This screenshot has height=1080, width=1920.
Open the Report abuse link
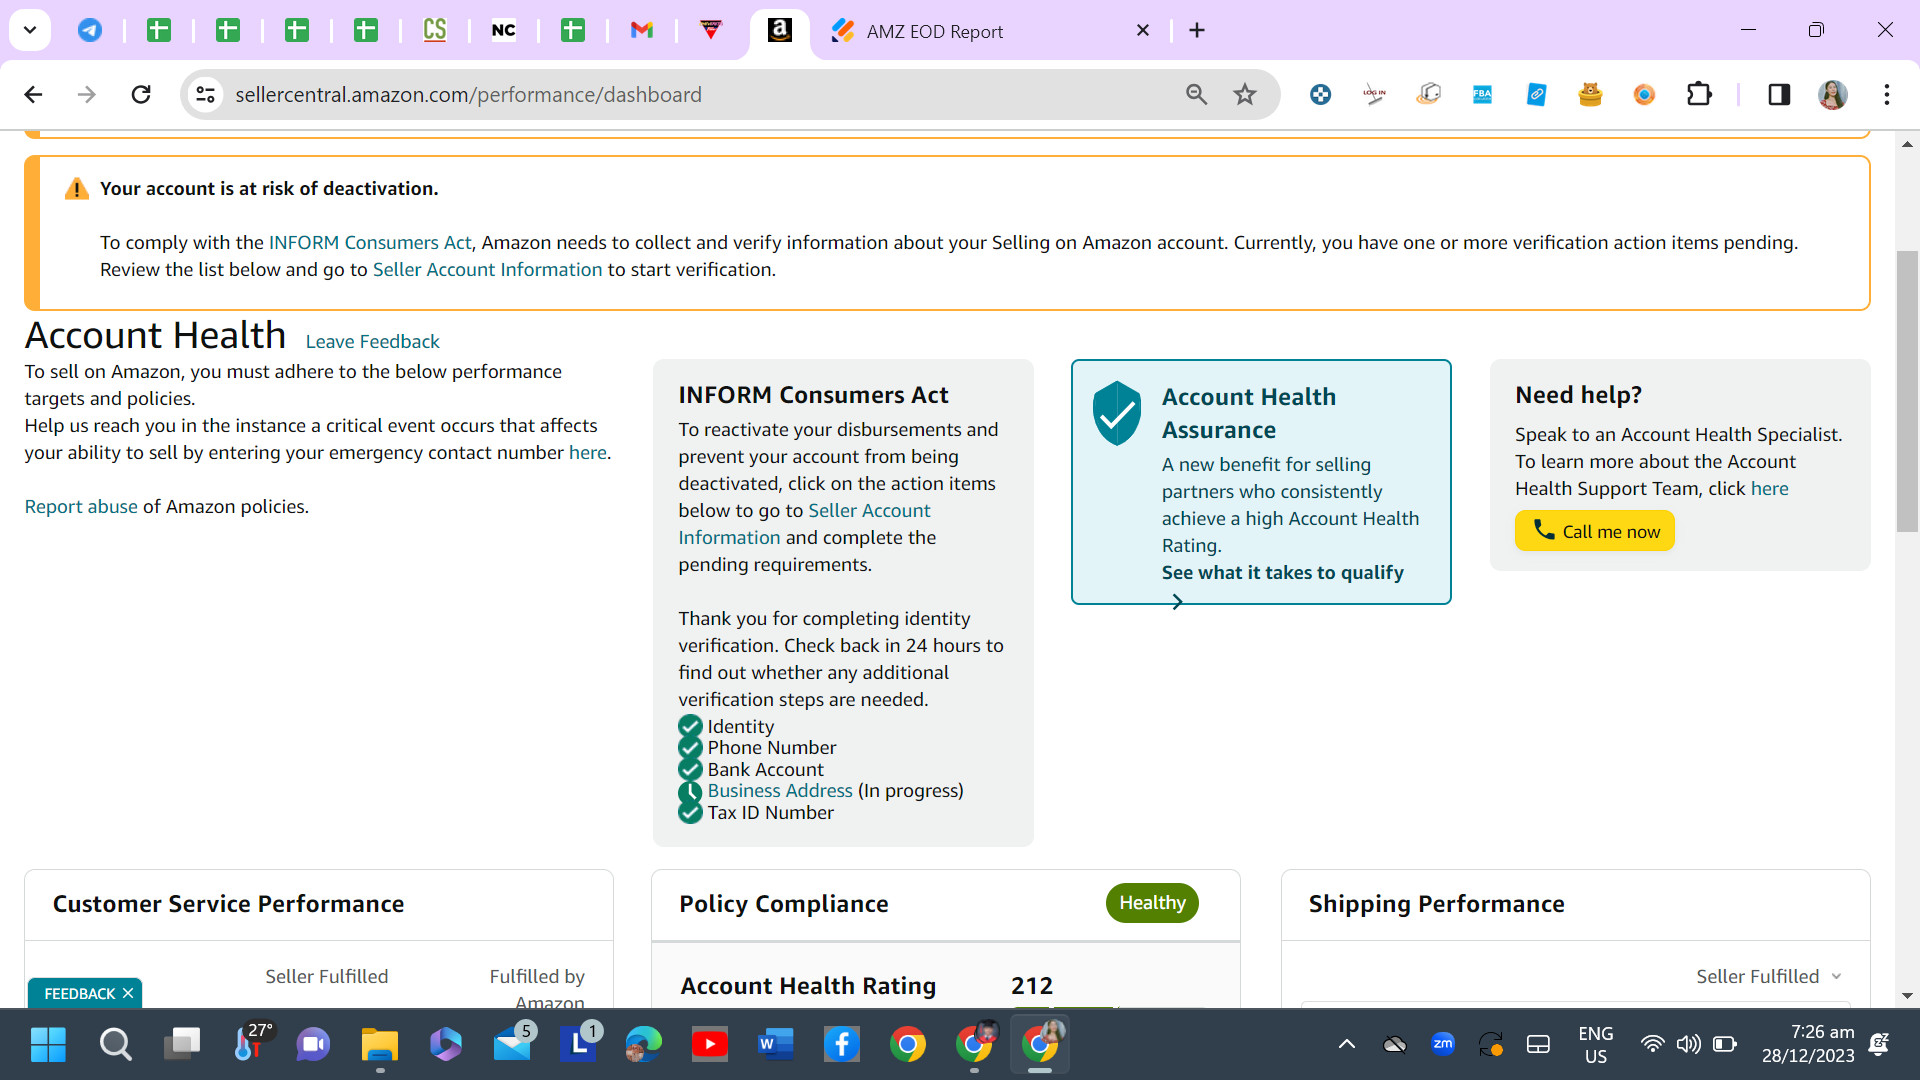[81, 507]
